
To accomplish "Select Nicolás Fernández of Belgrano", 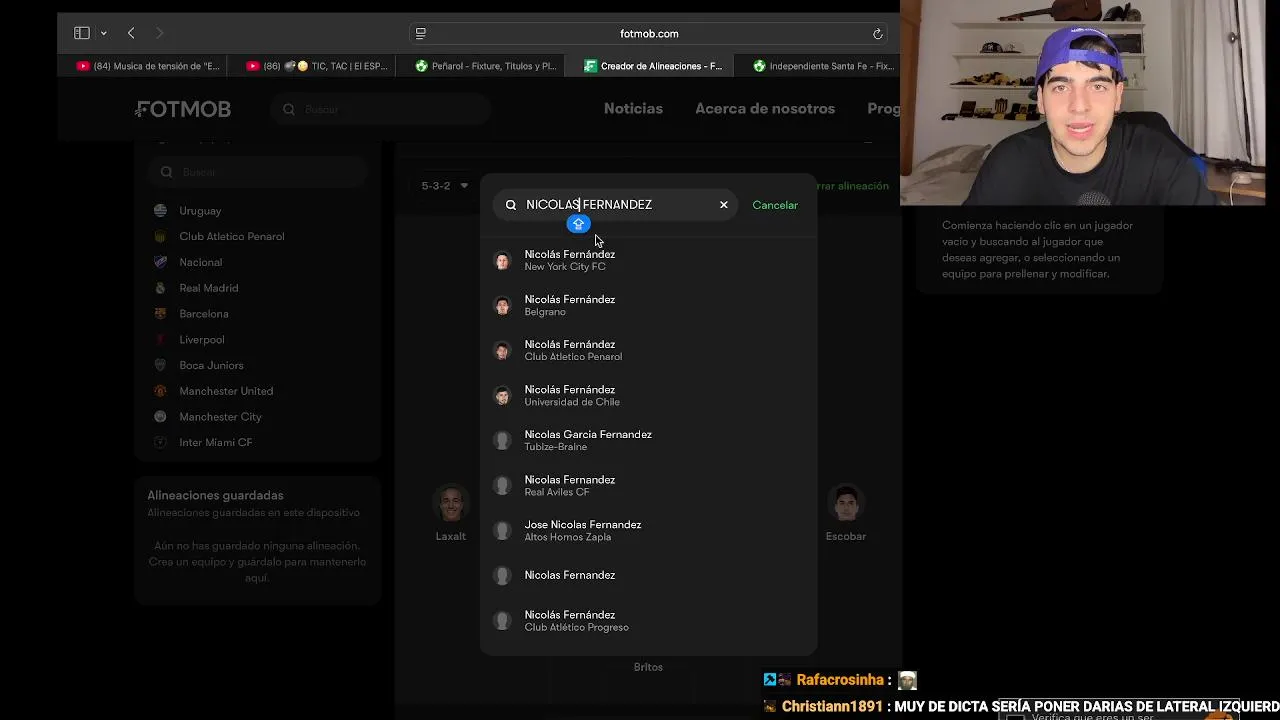I will point(648,305).
